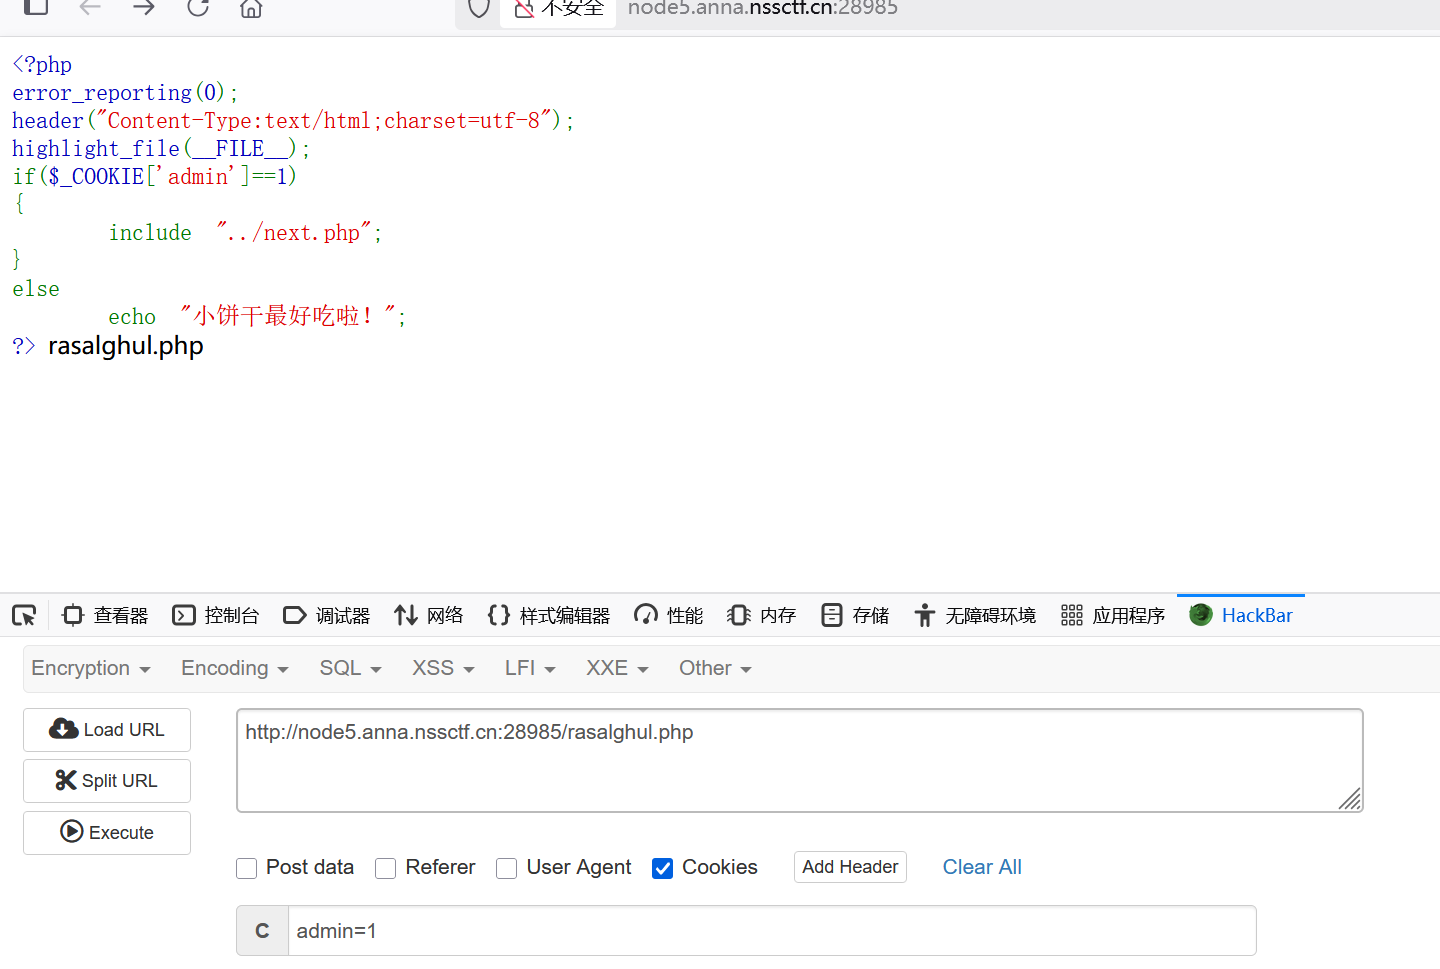Click the Clear All link

click(982, 867)
